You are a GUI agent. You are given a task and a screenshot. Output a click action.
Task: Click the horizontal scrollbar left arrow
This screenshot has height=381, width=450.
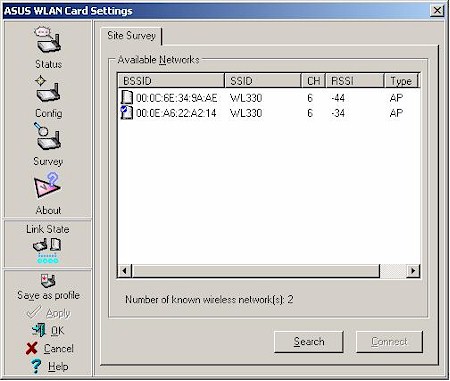click(x=125, y=271)
